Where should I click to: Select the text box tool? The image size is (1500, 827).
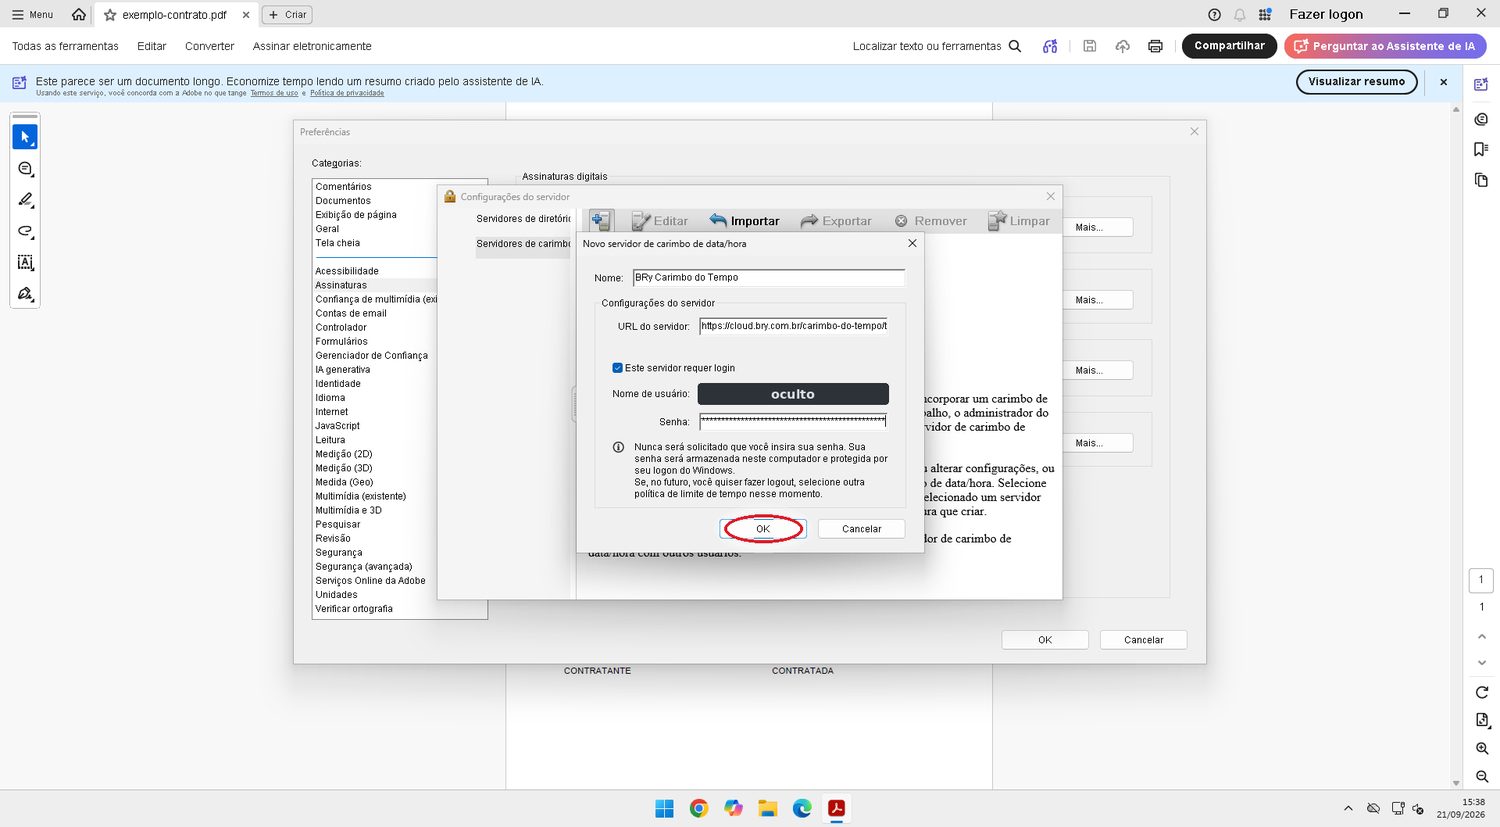[25, 262]
